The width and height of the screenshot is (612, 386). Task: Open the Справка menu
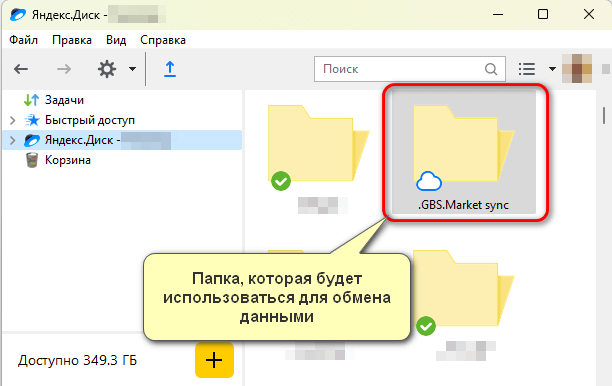click(x=163, y=40)
